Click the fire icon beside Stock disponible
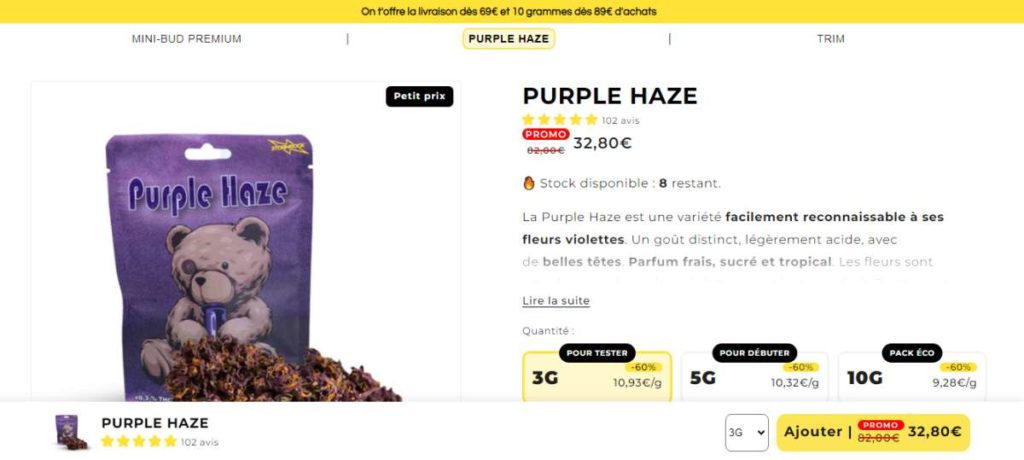Screen dimensions: 1024x460 click(529, 183)
